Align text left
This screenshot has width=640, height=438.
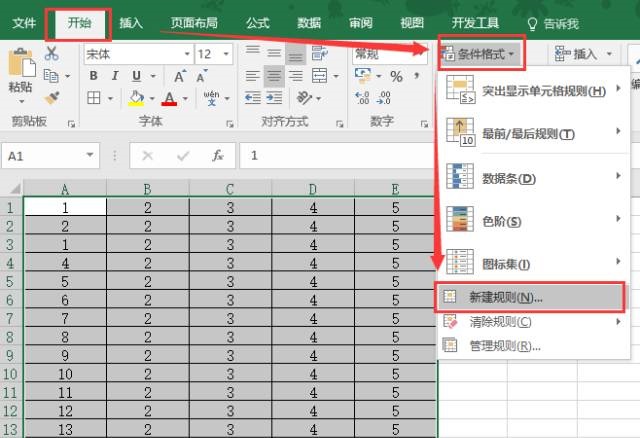point(253,76)
